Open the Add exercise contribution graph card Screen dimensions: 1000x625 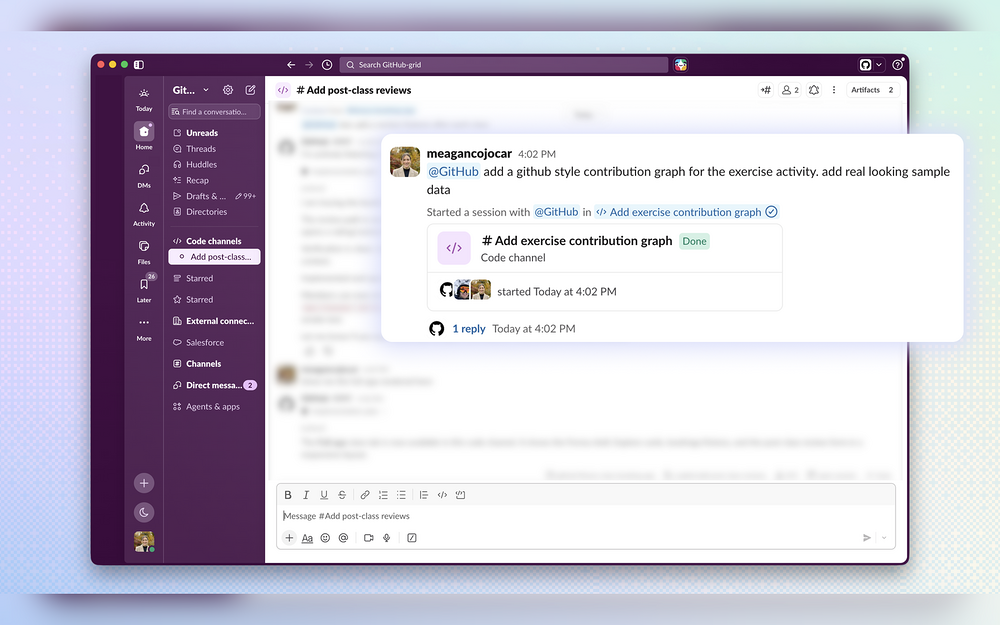(605, 267)
